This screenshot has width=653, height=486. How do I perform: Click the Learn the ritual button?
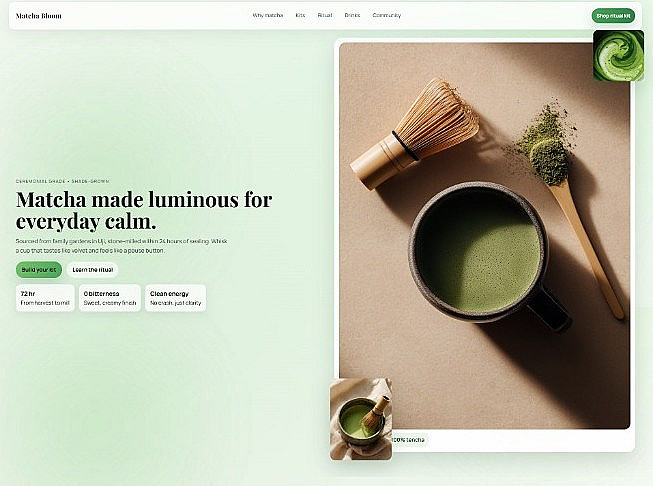92,270
